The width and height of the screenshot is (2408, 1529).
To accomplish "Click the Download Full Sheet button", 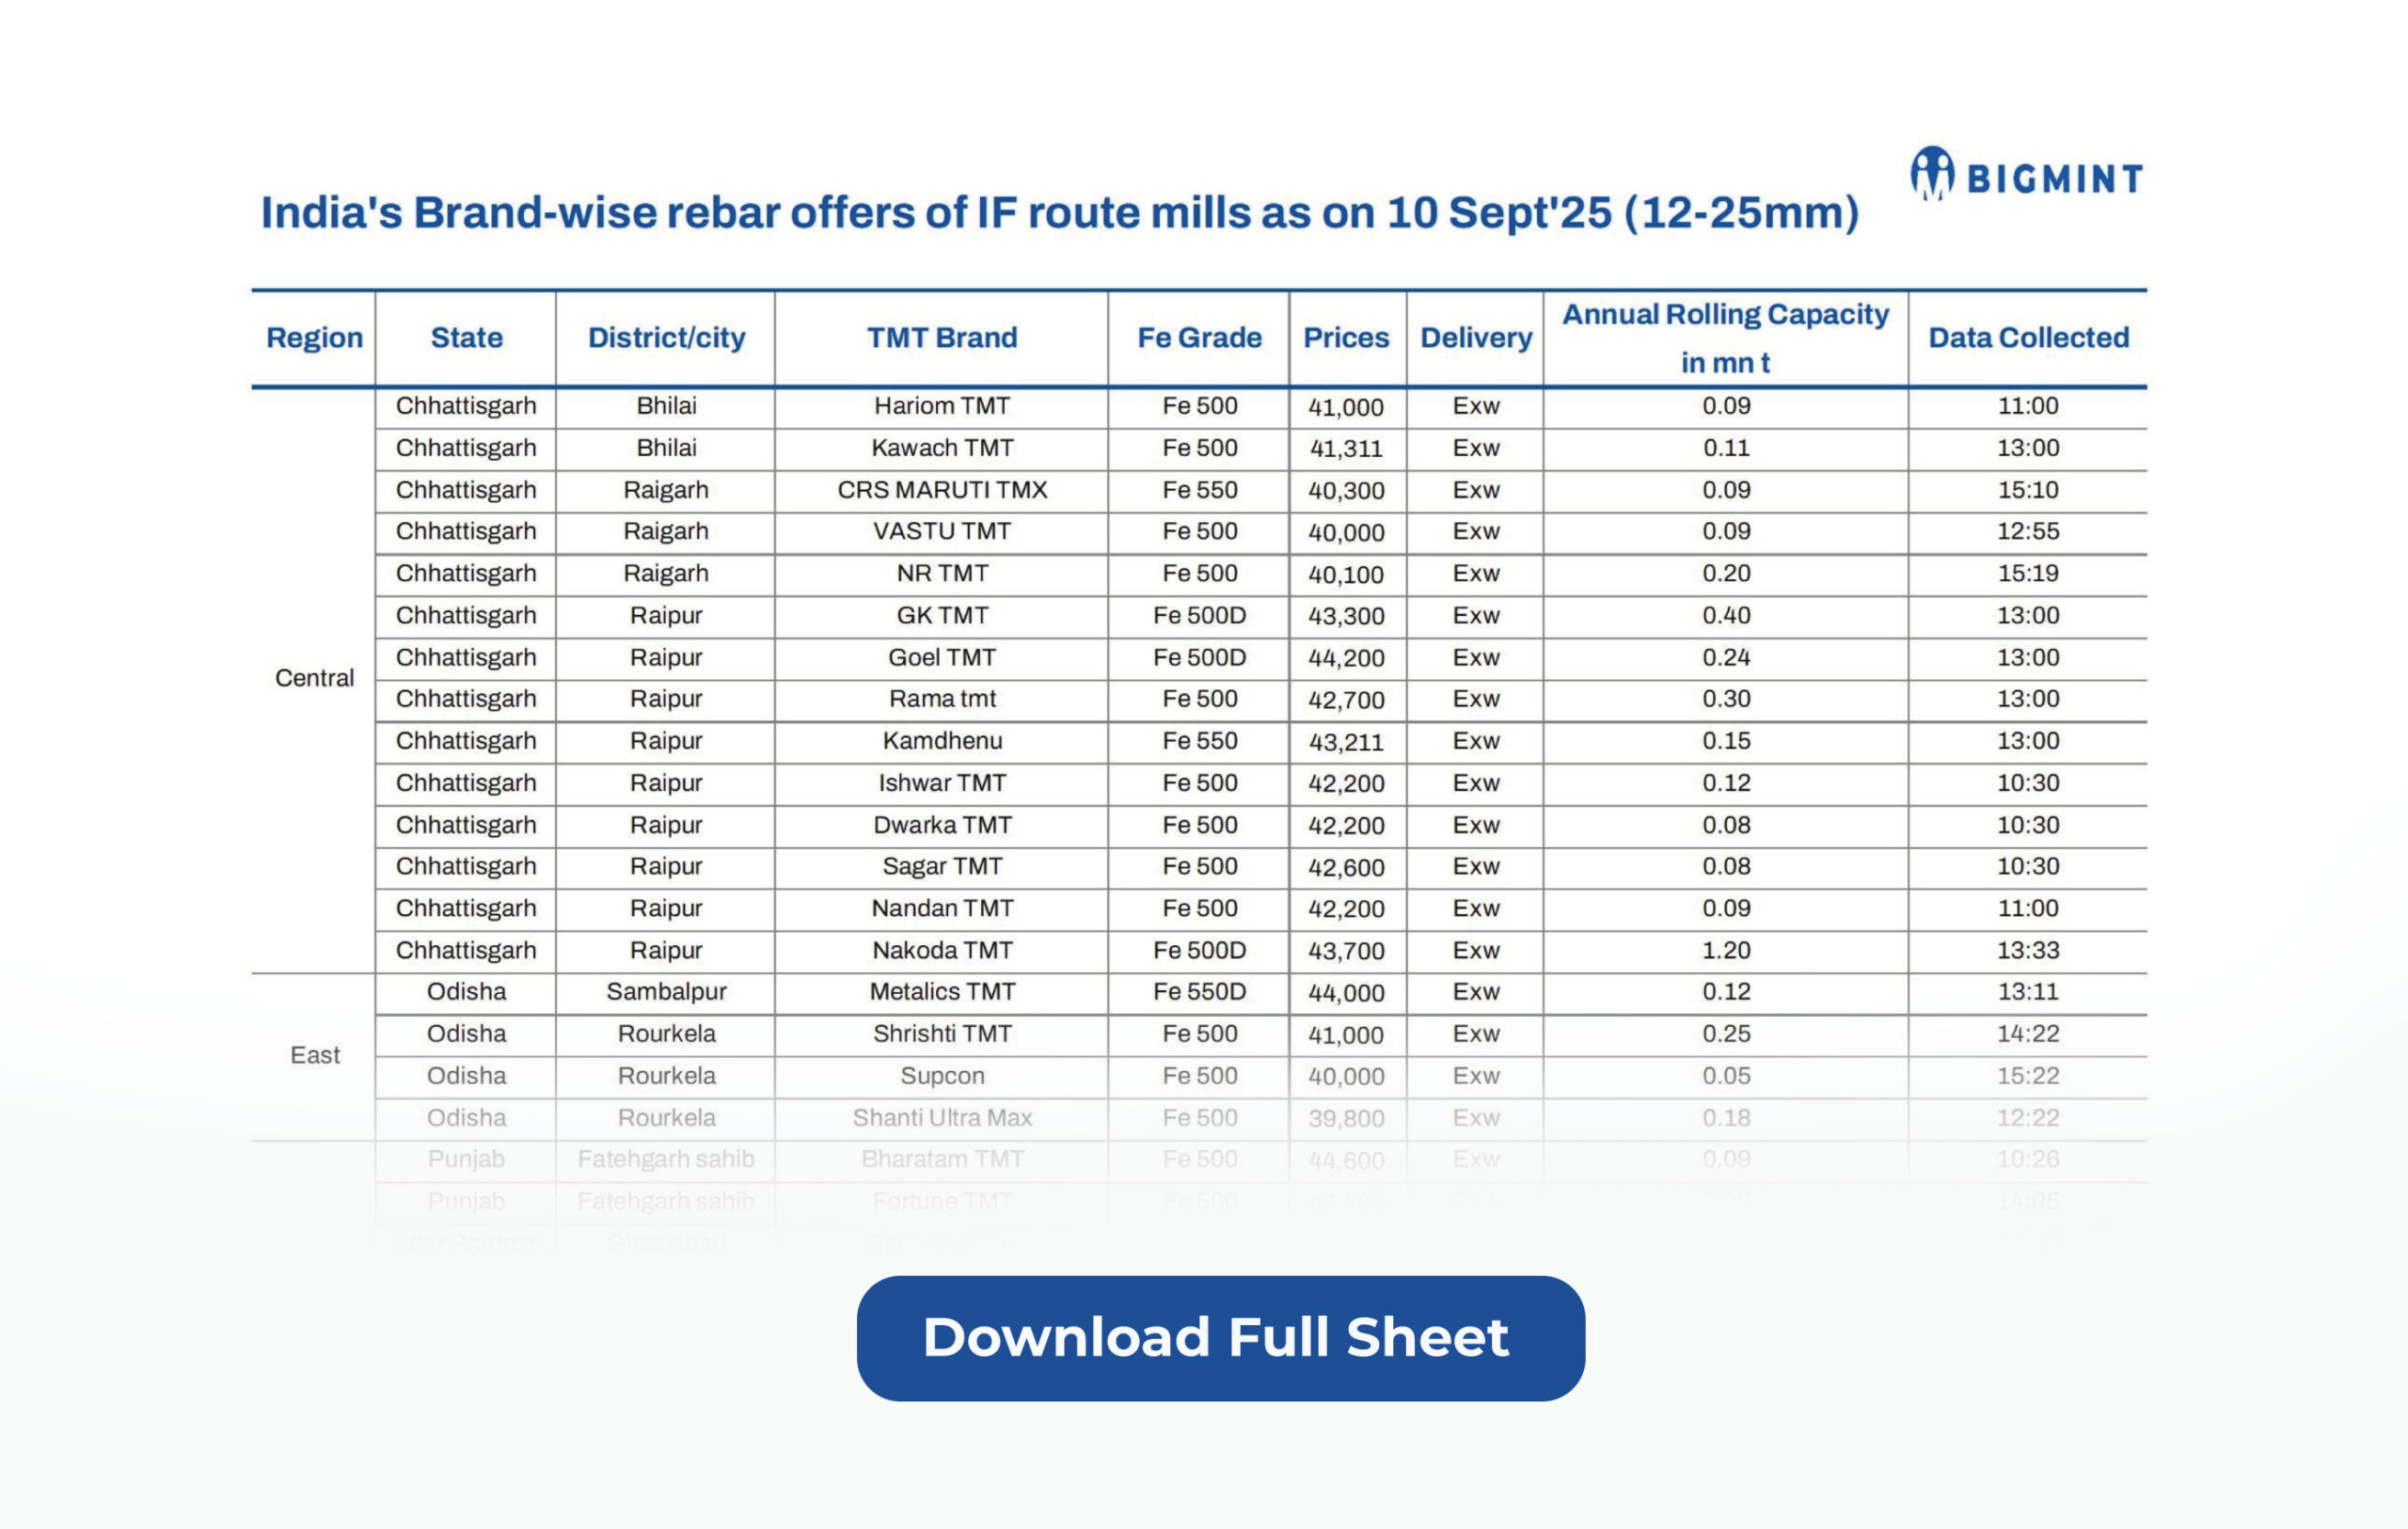I will 1220,1337.
